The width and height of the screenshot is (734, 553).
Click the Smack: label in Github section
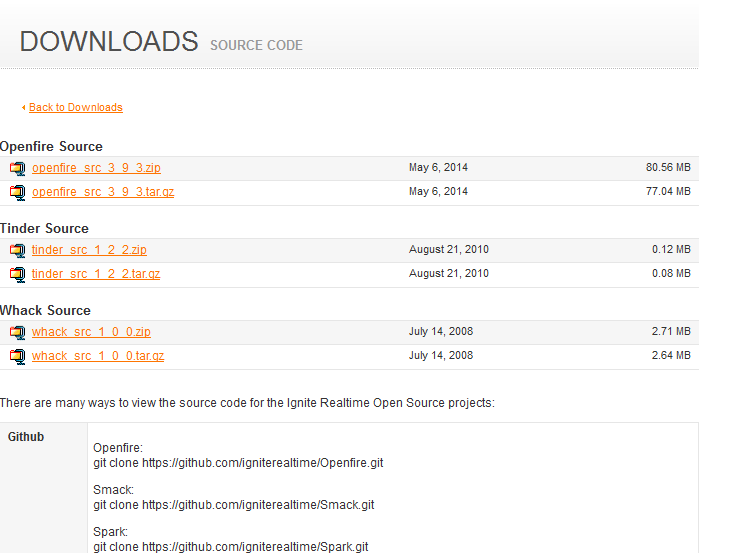(x=113, y=490)
